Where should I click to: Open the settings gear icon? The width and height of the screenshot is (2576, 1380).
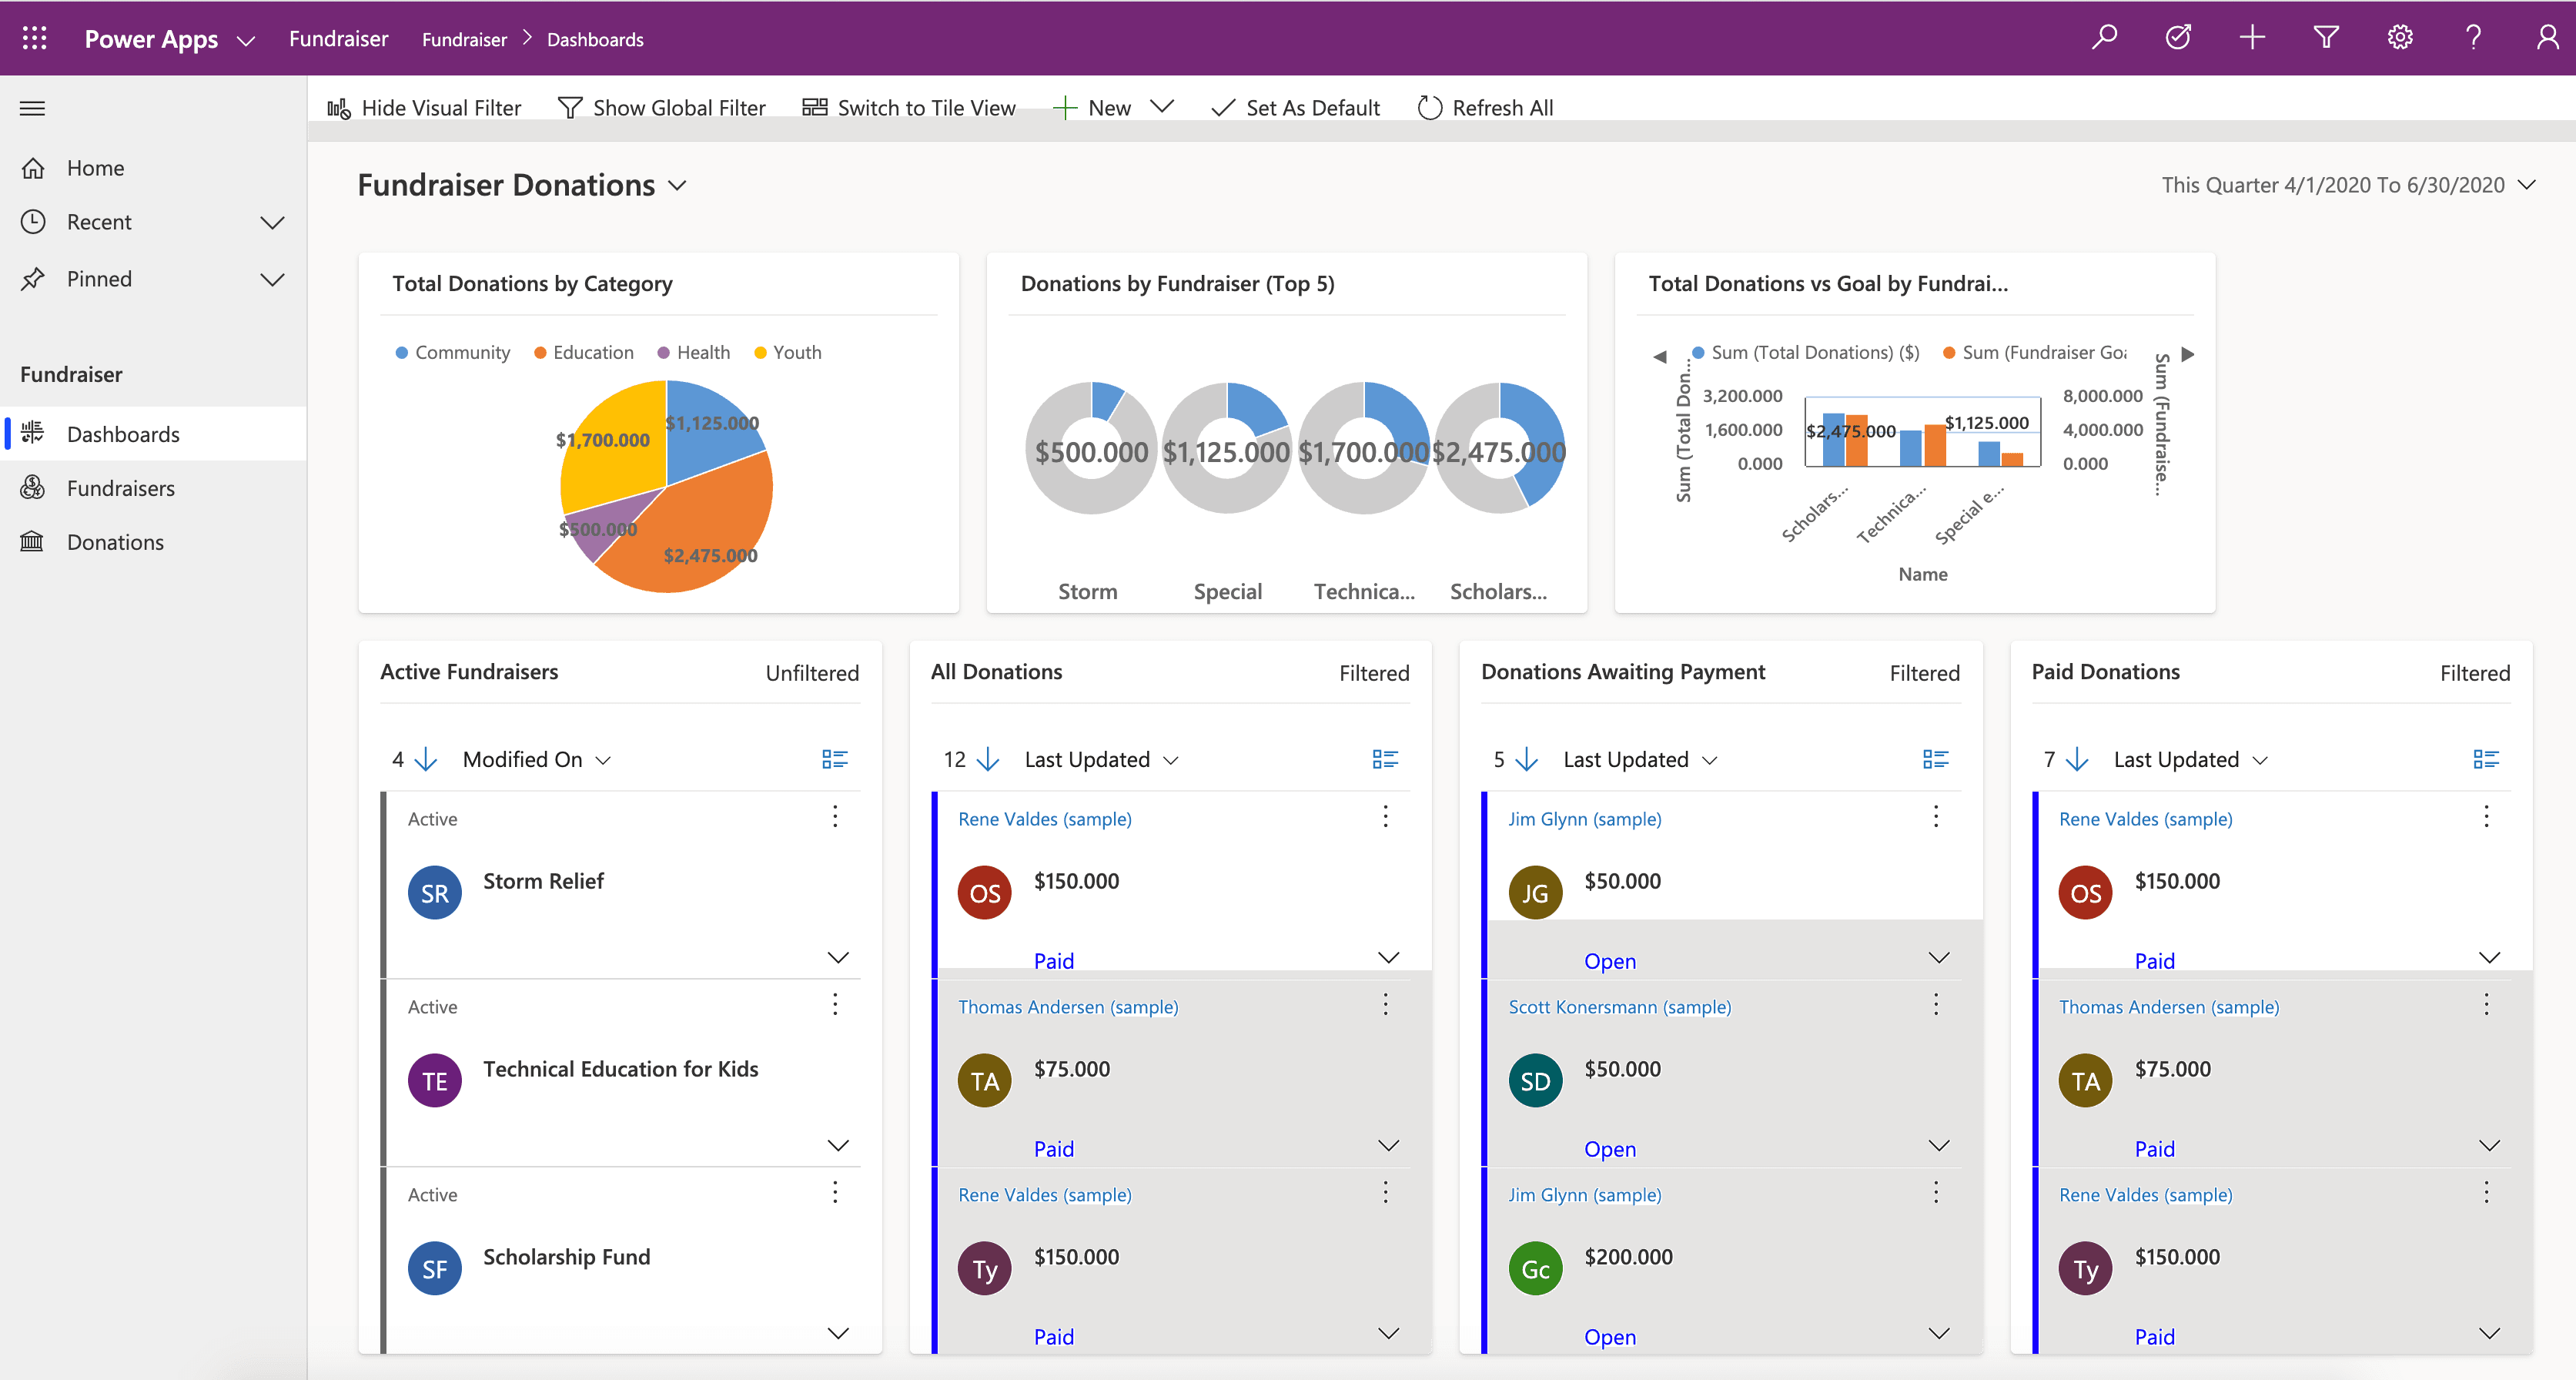pyautogui.click(x=2400, y=38)
